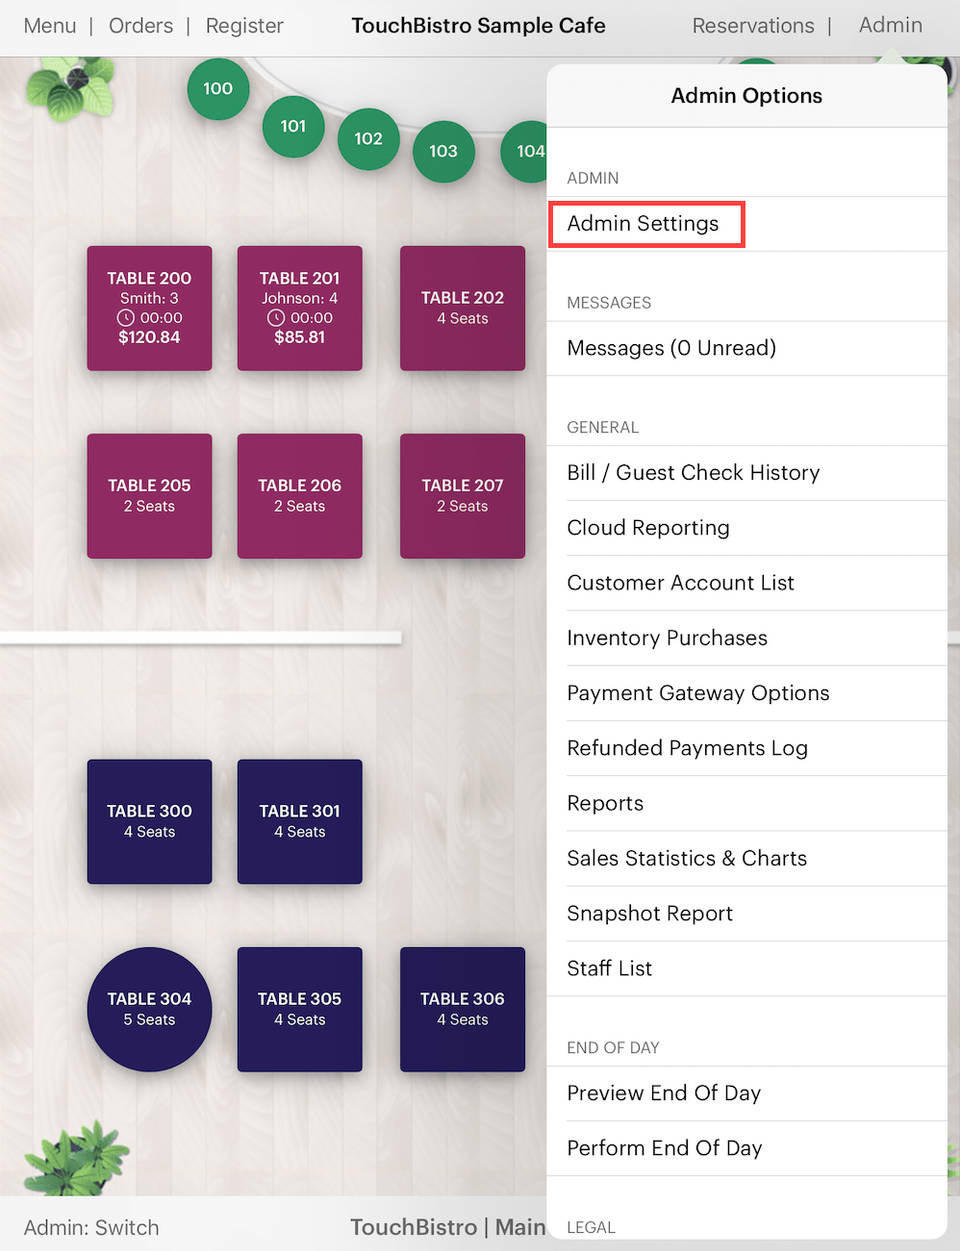Open table 200 with Smith party
The width and height of the screenshot is (960, 1251).
tap(149, 308)
